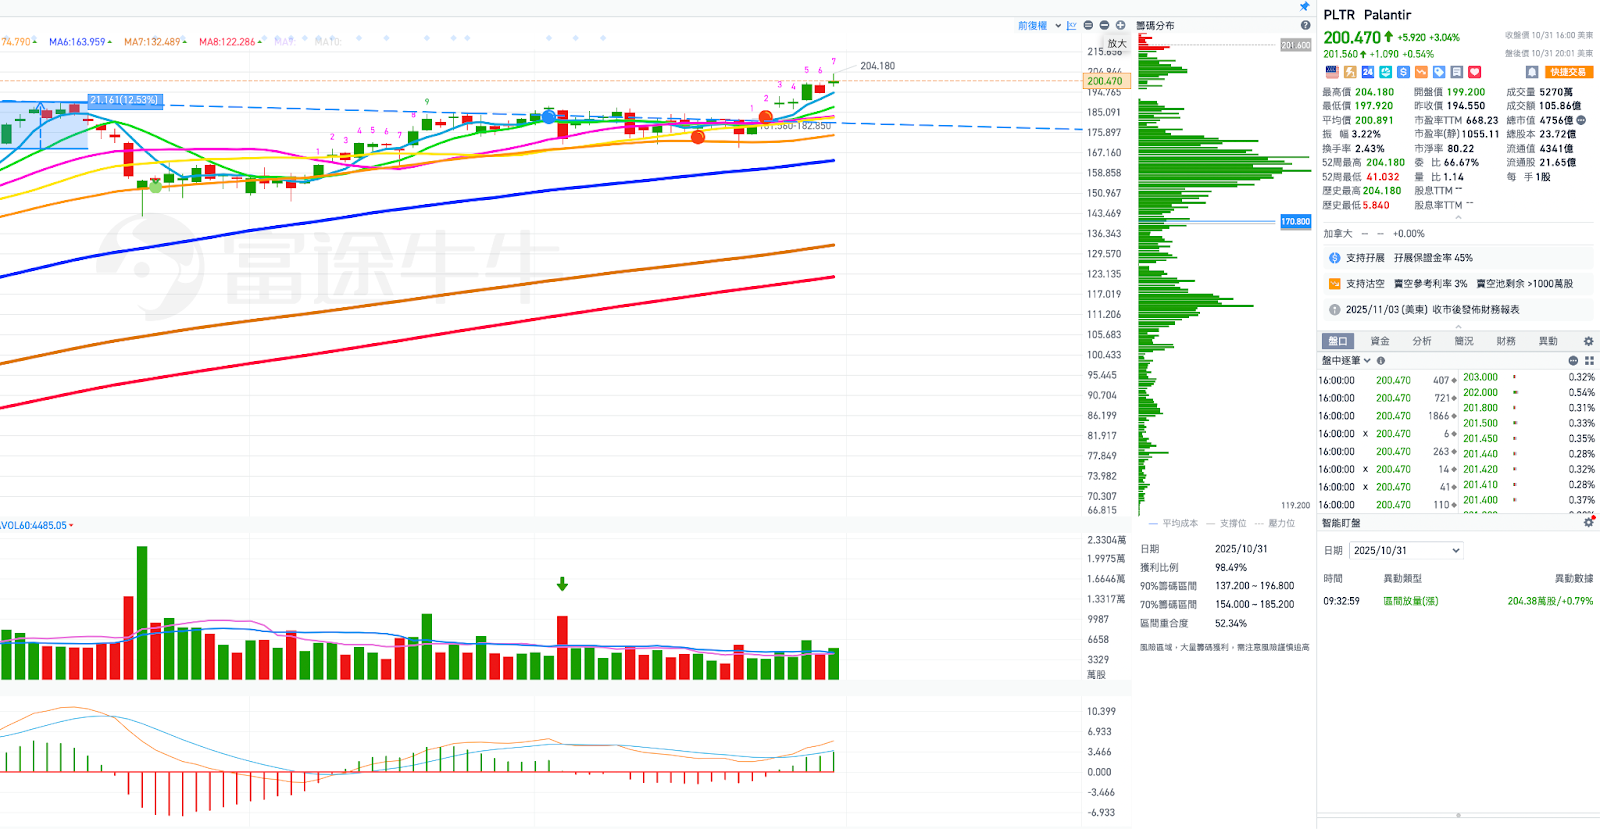Click the blue dollar-sign icon

click(1403, 72)
